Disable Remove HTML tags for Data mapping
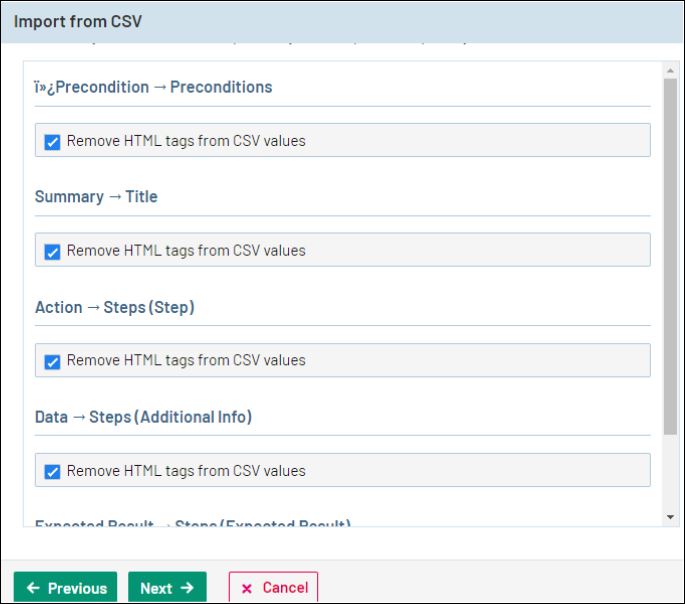Image resolution: width=685 pixels, height=604 pixels. [53, 472]
